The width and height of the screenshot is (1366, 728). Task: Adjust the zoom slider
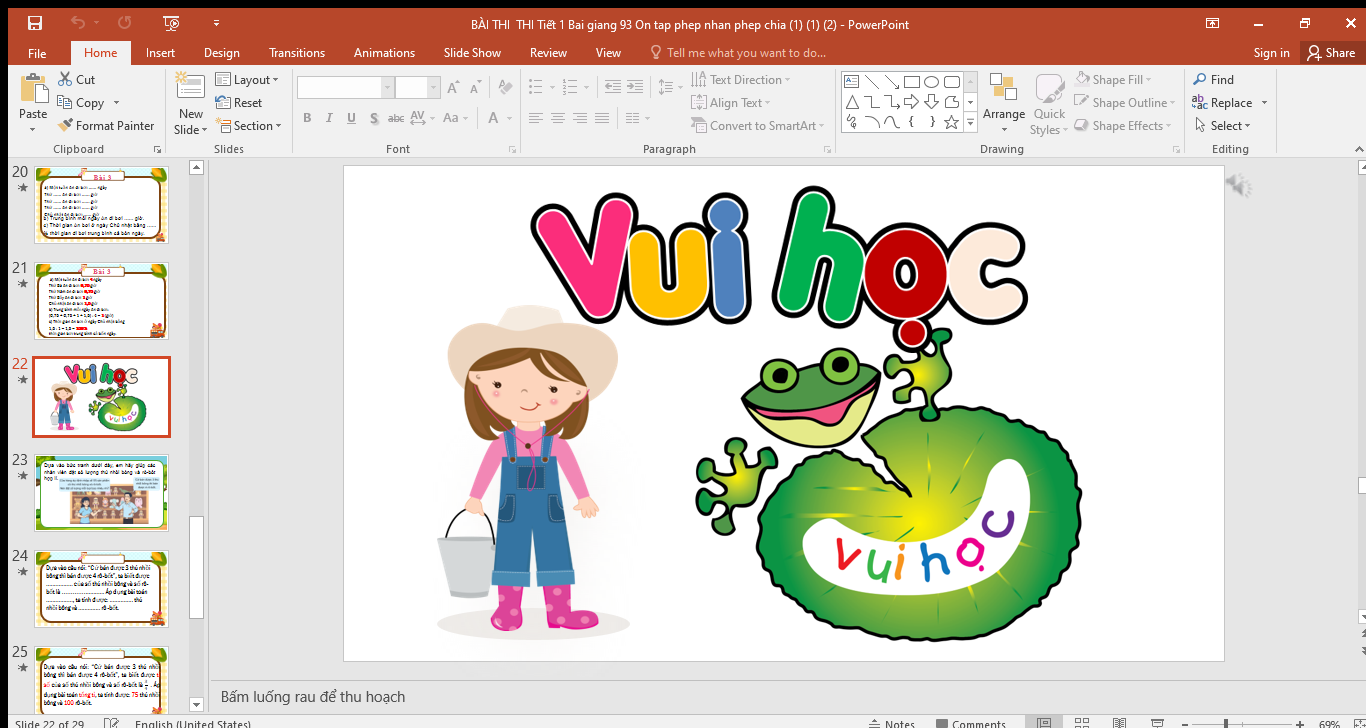point(1225,723)
